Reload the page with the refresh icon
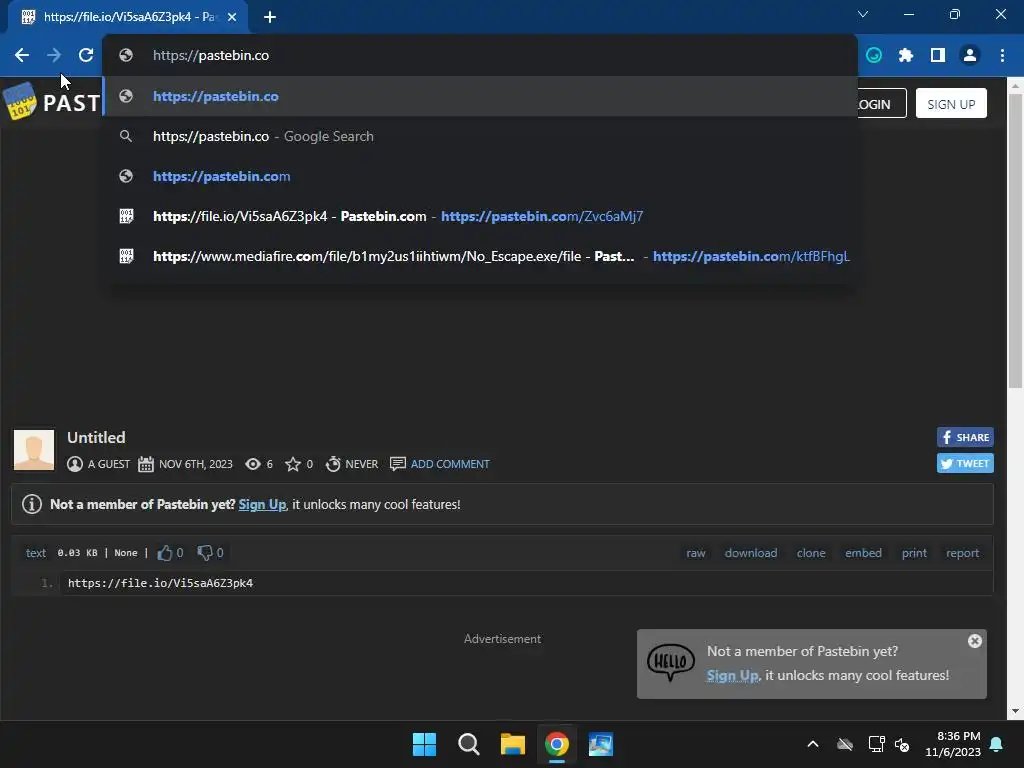The height and width of the screenshot is (768, 1024). (x=86, y=56)
